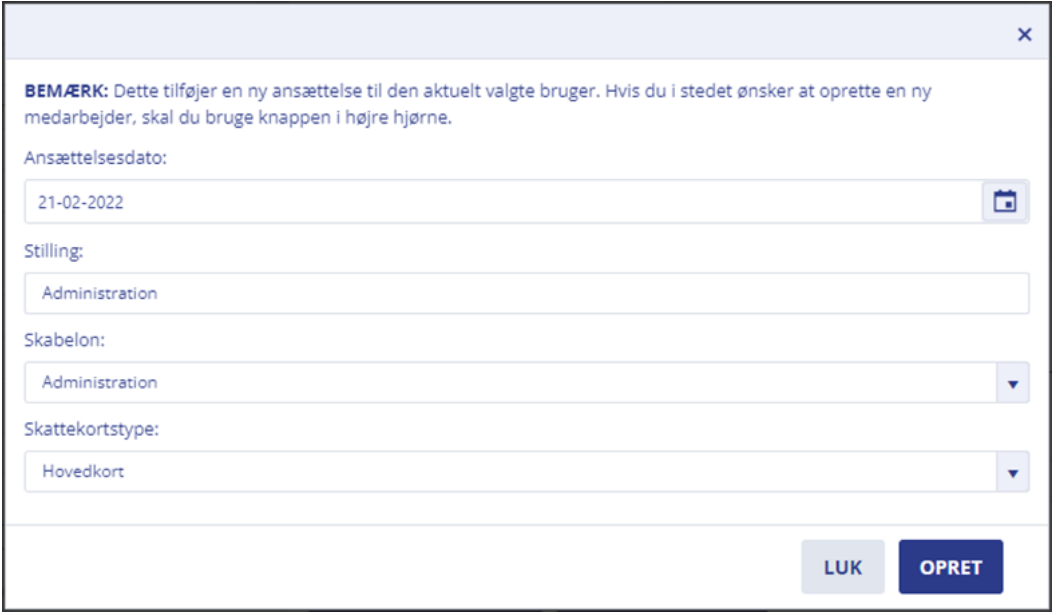
Task: Focus the Ansættelsesdato date input field
Action: tap(503, 201)
